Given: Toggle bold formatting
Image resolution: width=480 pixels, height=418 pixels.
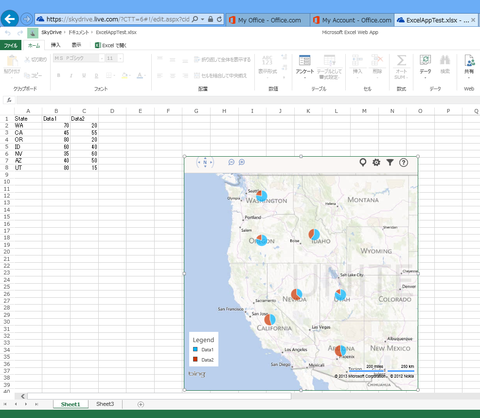Looking at the screenshot, I should click(x=58, y=76).
